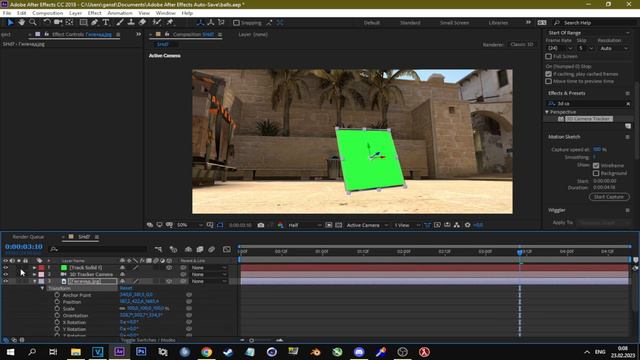This screenshot has height=360, width=640.
Task: Click the composition mini-flowchart icon in timeline
Action: coord(158,249)
